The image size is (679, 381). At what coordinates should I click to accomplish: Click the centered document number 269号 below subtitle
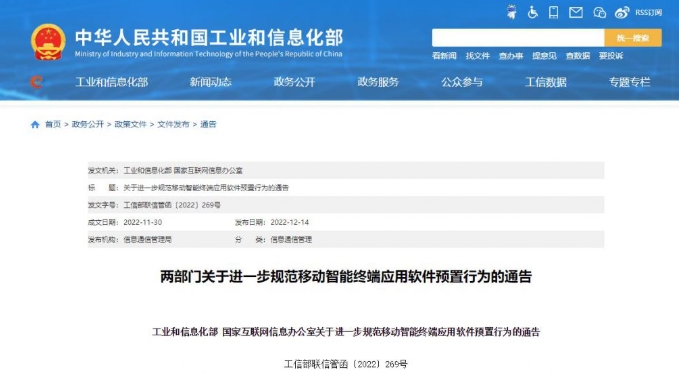click(346, 365)
